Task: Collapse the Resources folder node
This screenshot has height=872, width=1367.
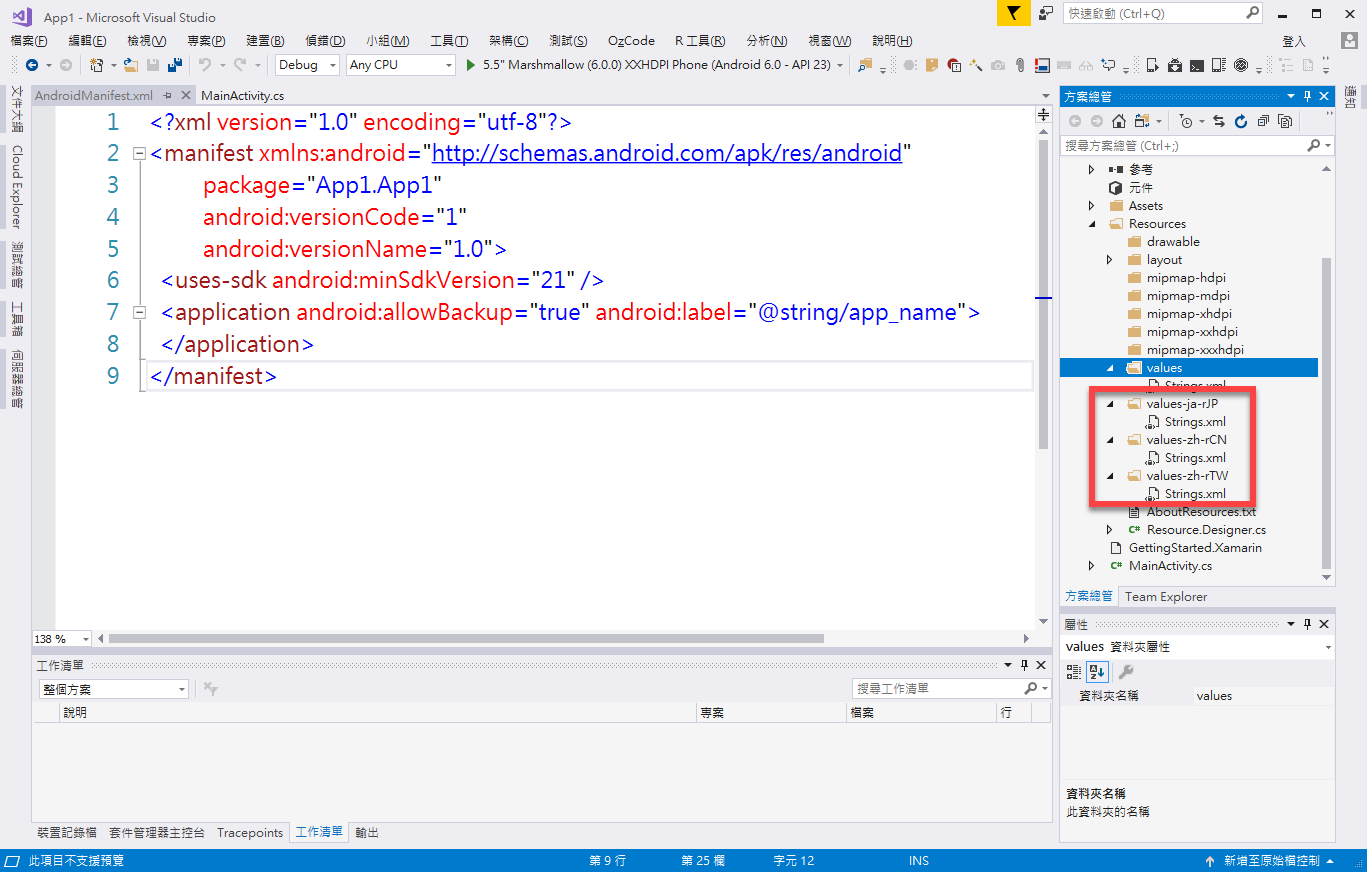Action: click(1092, 224)
